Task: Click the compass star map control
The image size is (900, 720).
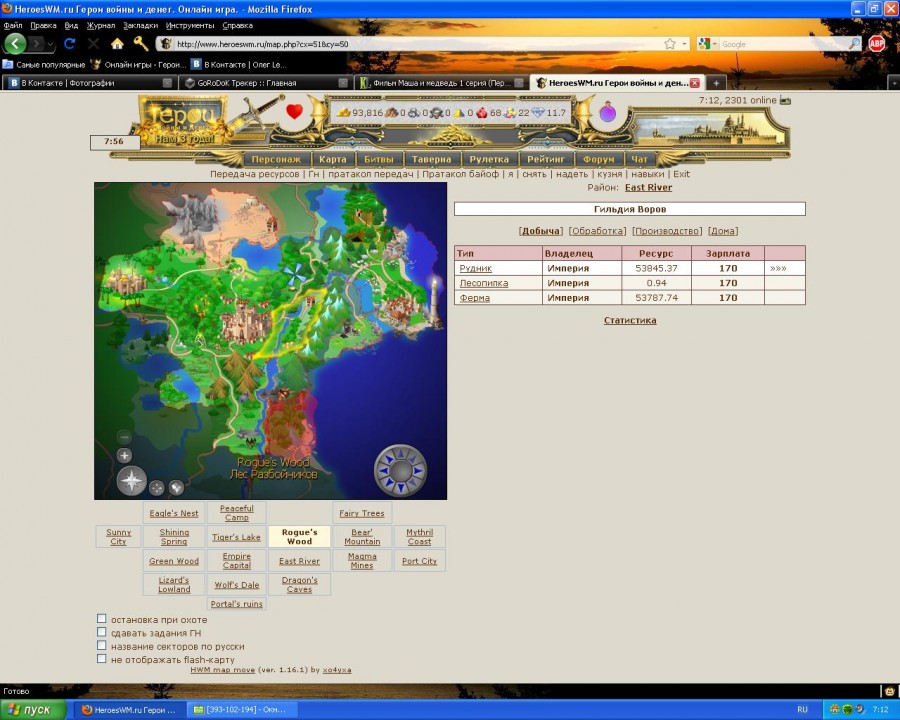Action: pos(131,481)
